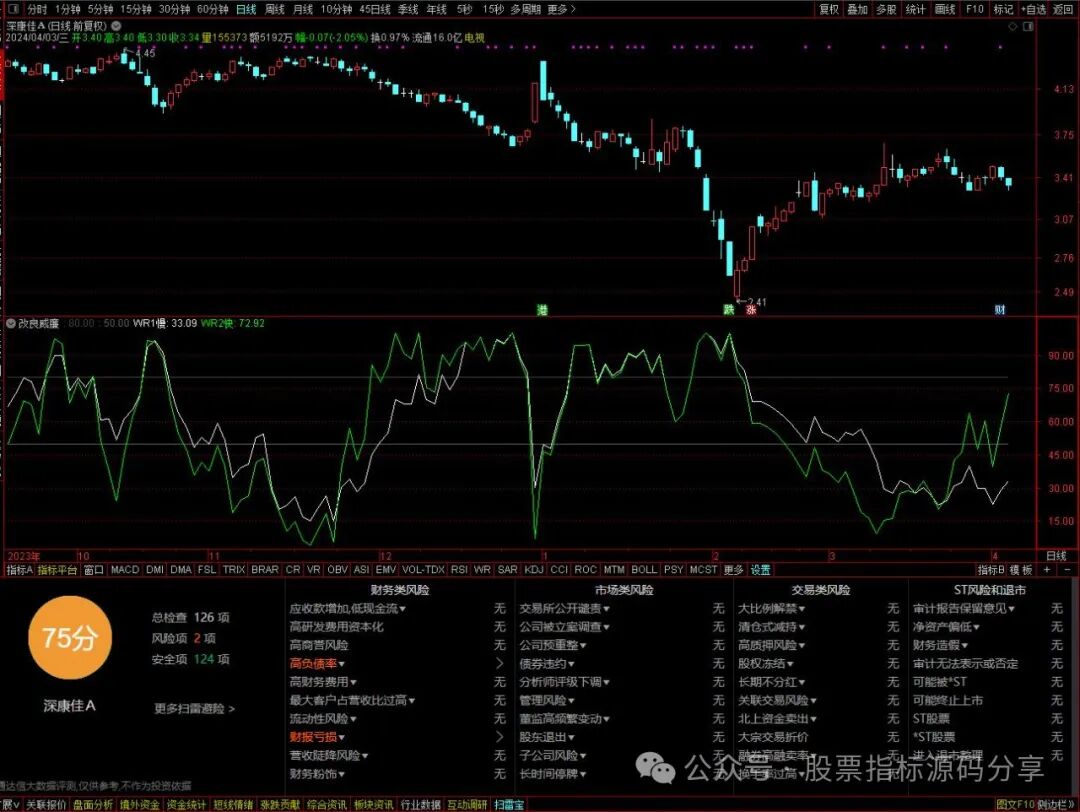Open the 关联报价 tab
Viewport: 1080px width, 812px height.
click(46, 804)
